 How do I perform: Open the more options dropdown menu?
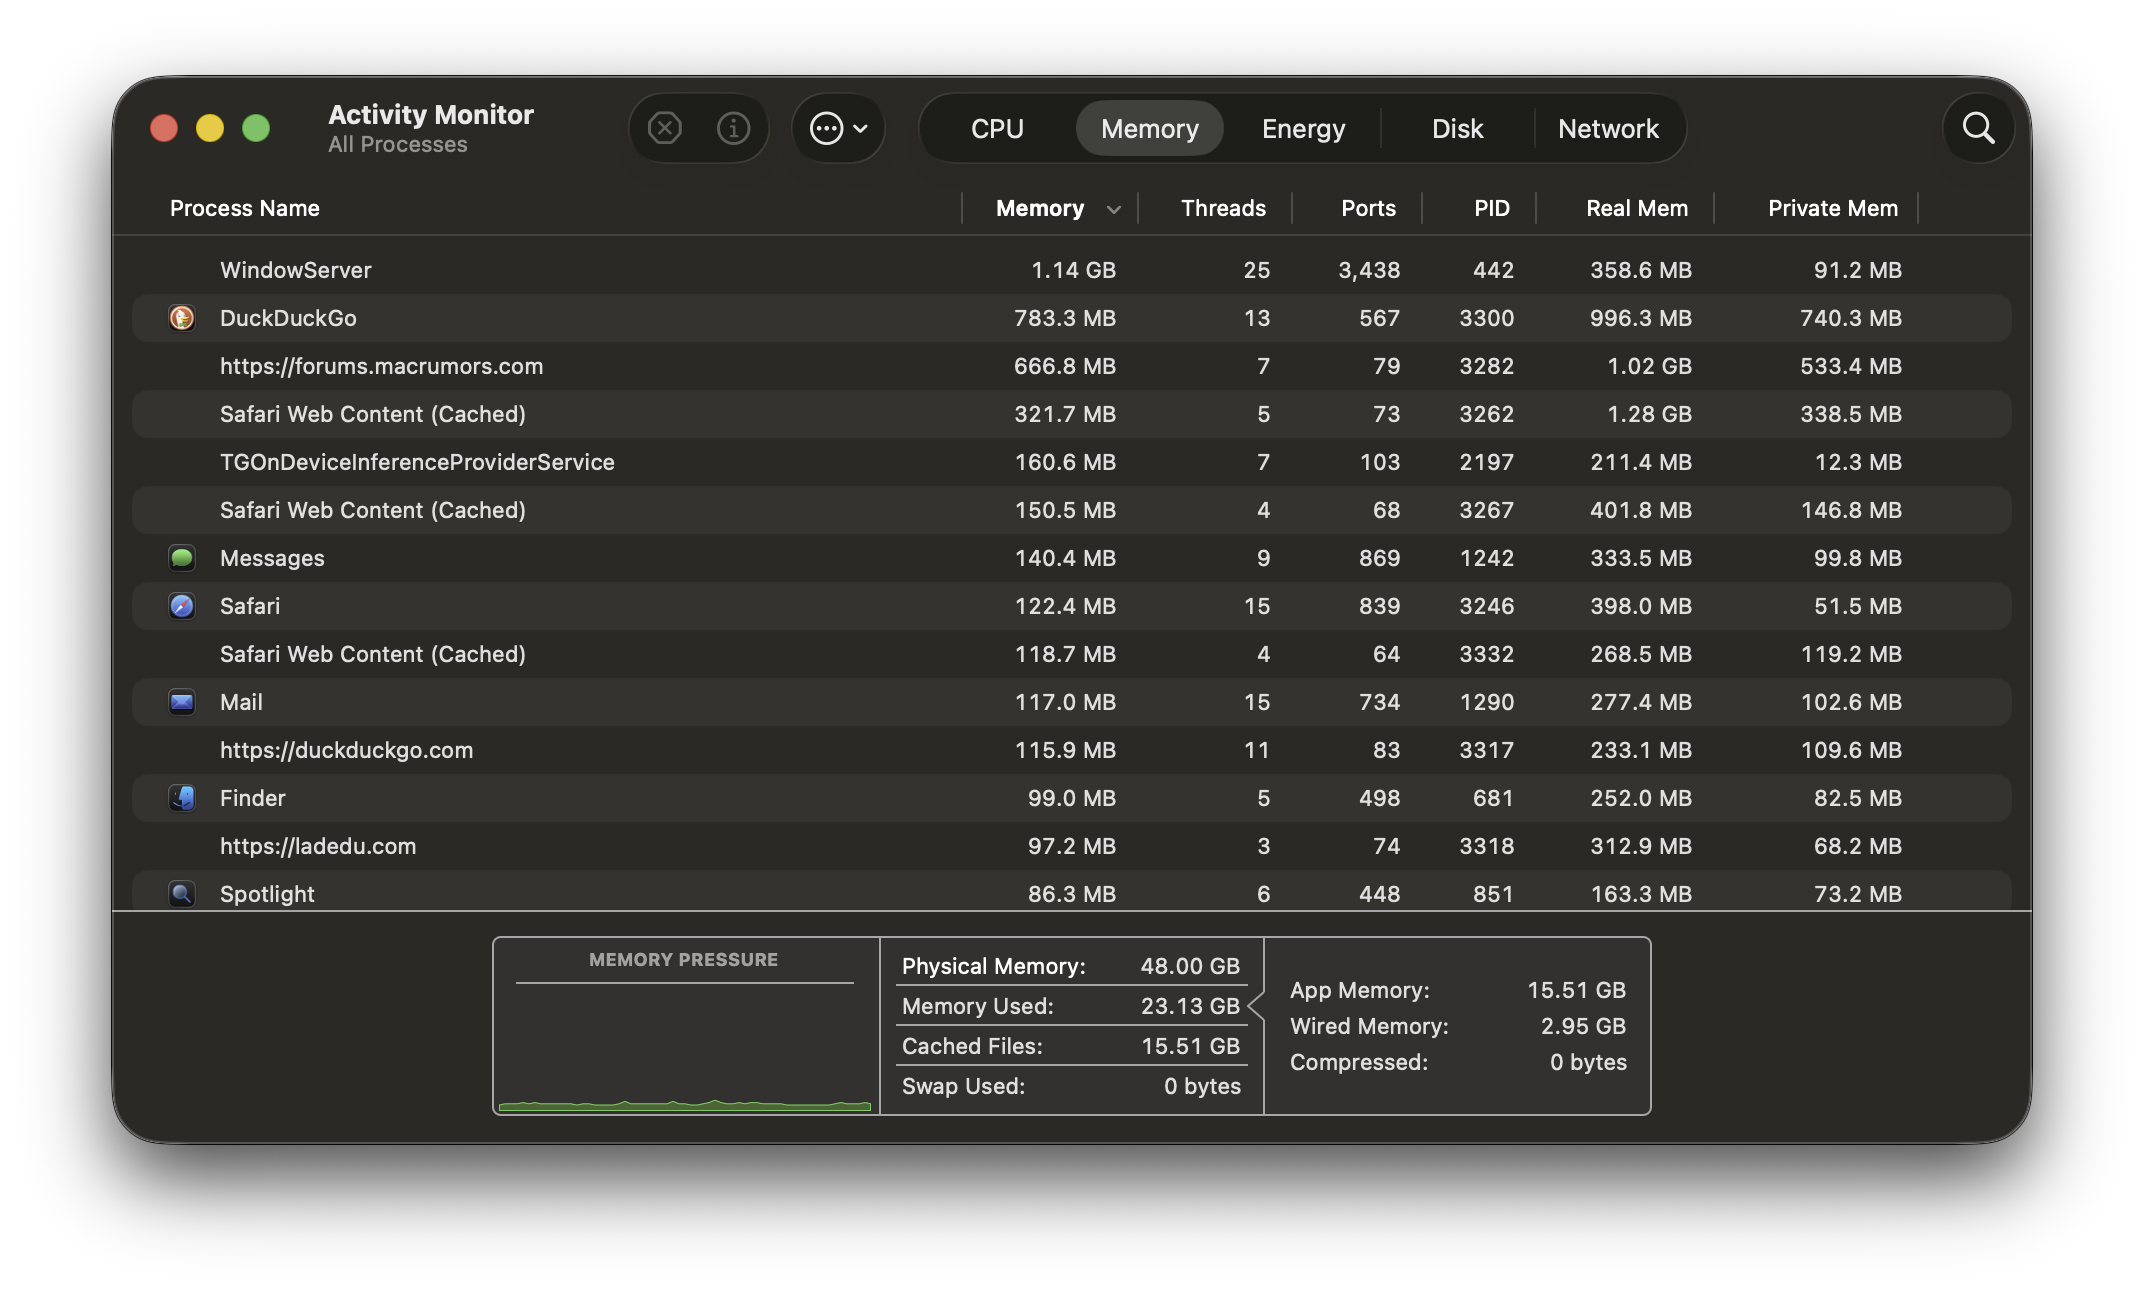point(838,128)
